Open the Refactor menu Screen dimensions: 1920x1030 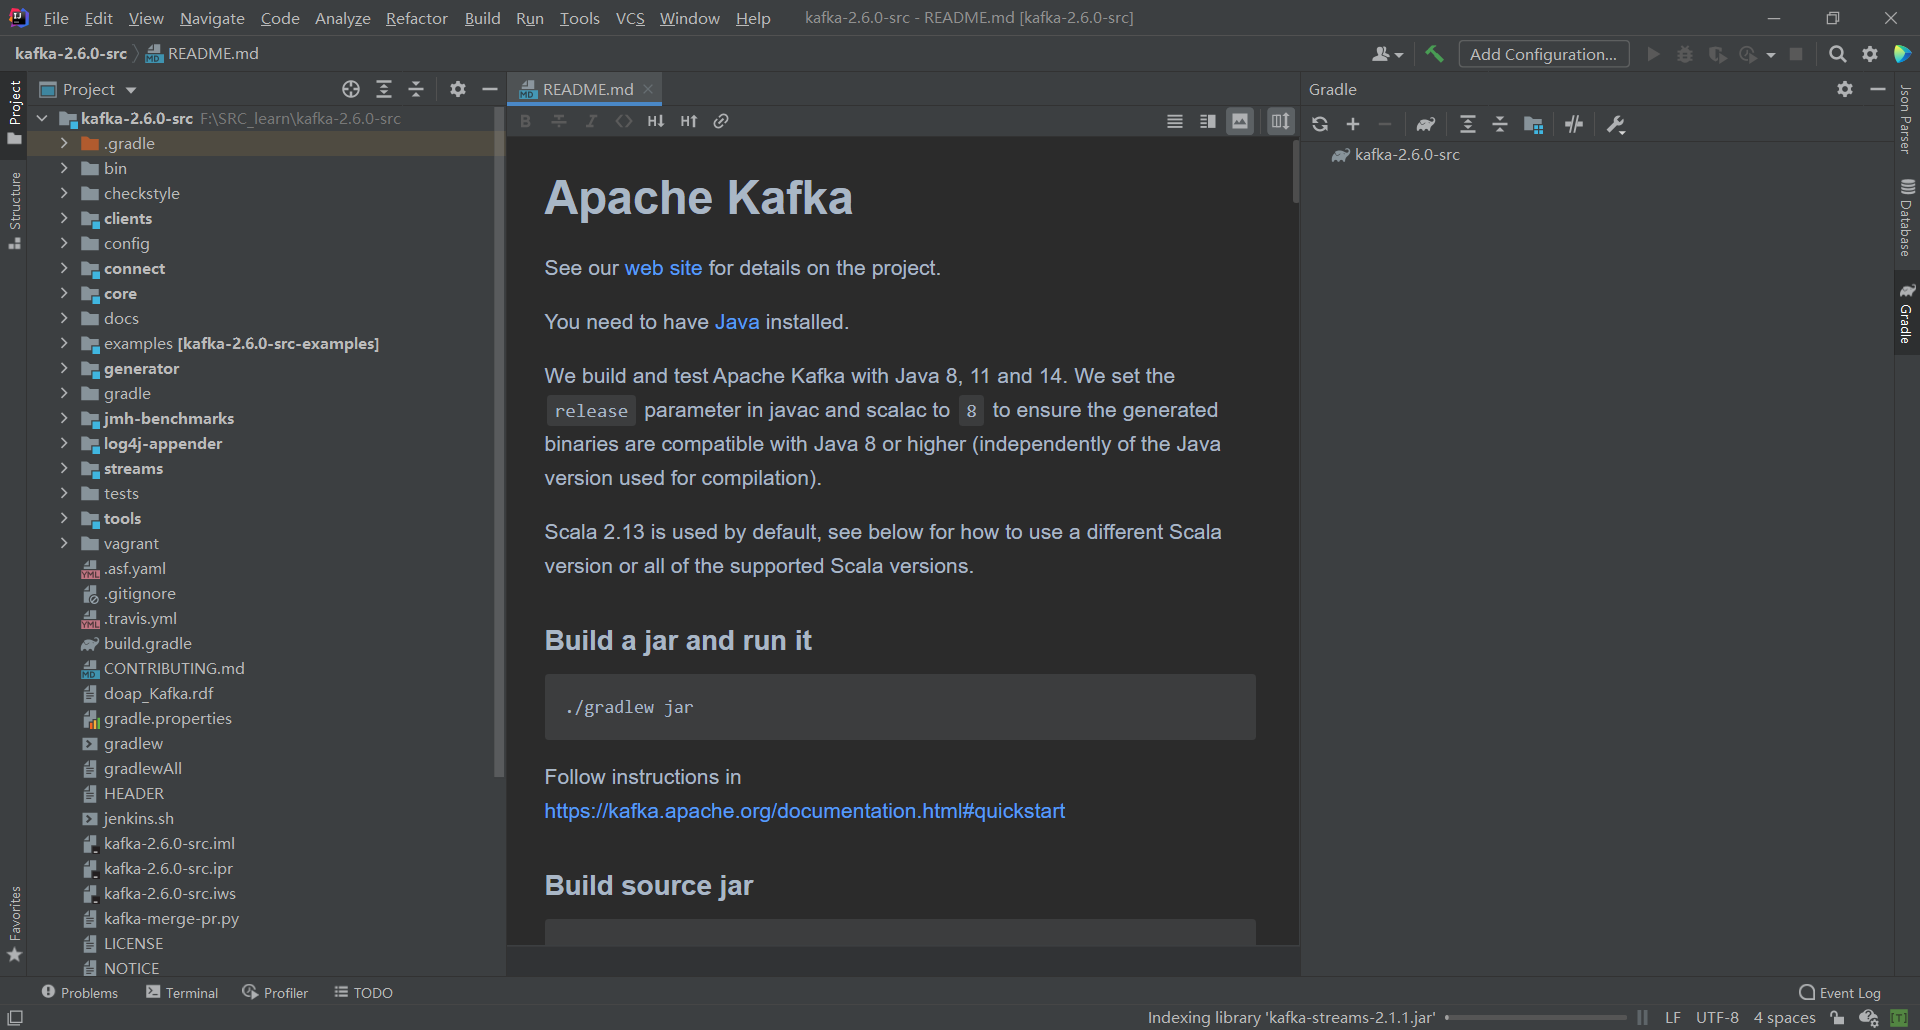pos(416,18)
